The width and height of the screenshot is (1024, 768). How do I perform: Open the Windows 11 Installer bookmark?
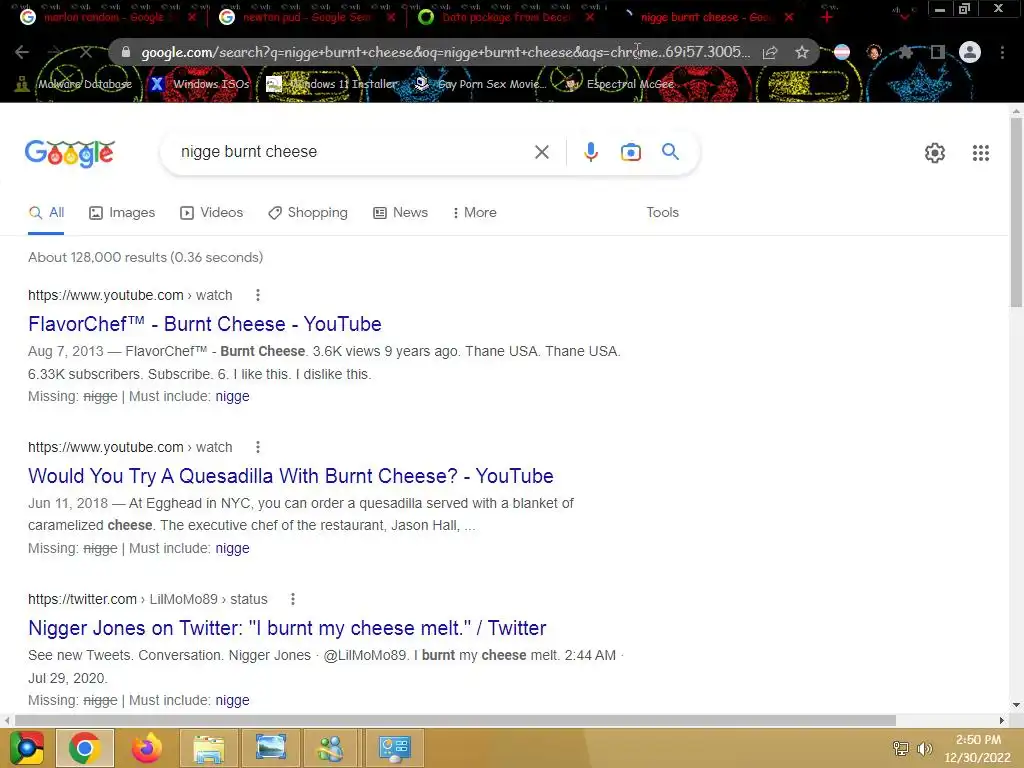[x=332, y=84]
